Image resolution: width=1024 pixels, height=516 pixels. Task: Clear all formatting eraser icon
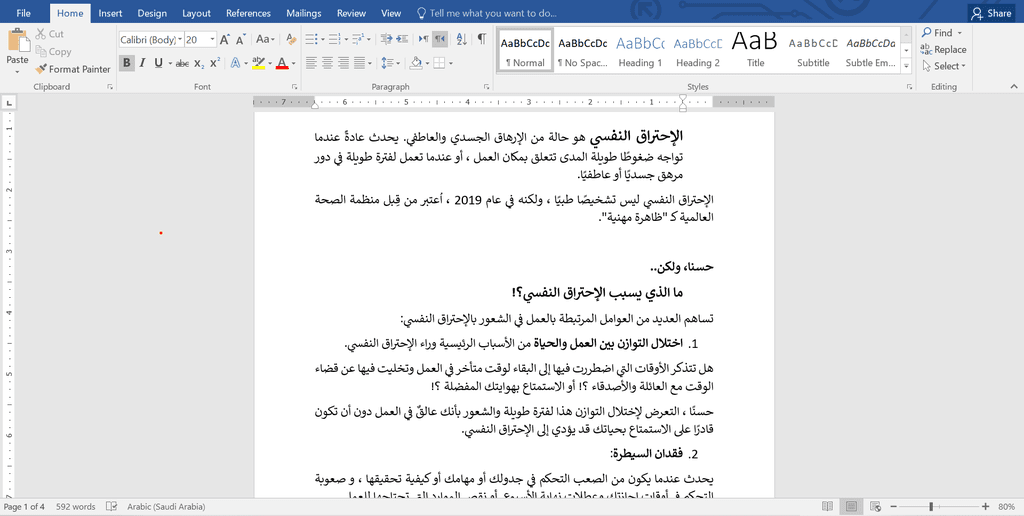pyautogui.click(x=291, y=40)
